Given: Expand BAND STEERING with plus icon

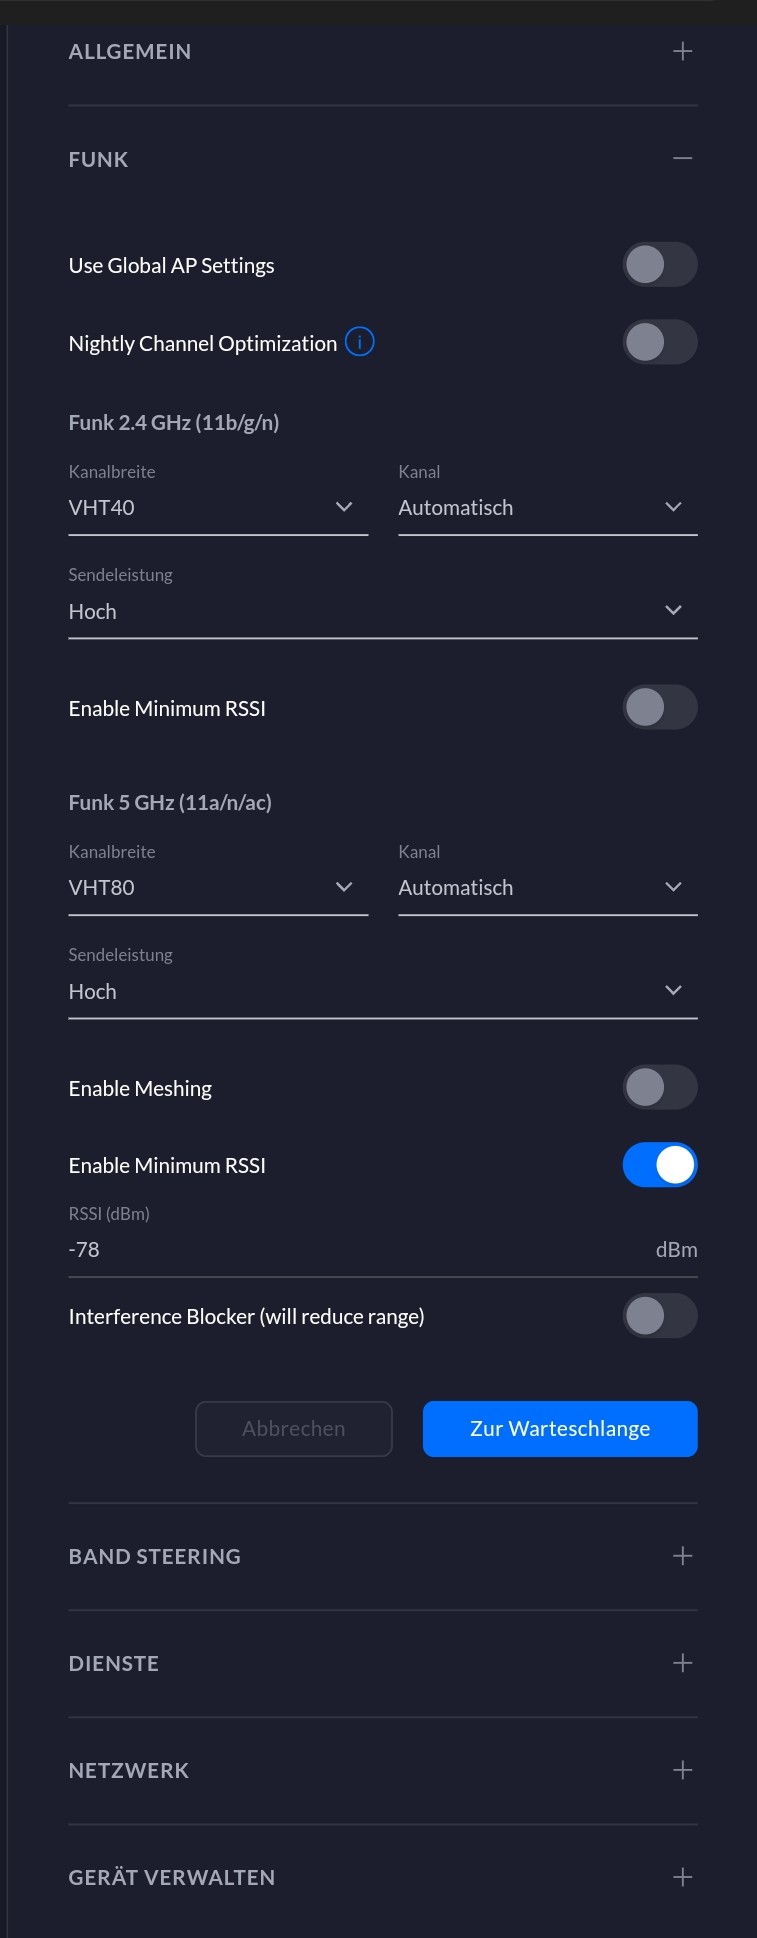Looking at the screenshot, I should (682, 1556).
